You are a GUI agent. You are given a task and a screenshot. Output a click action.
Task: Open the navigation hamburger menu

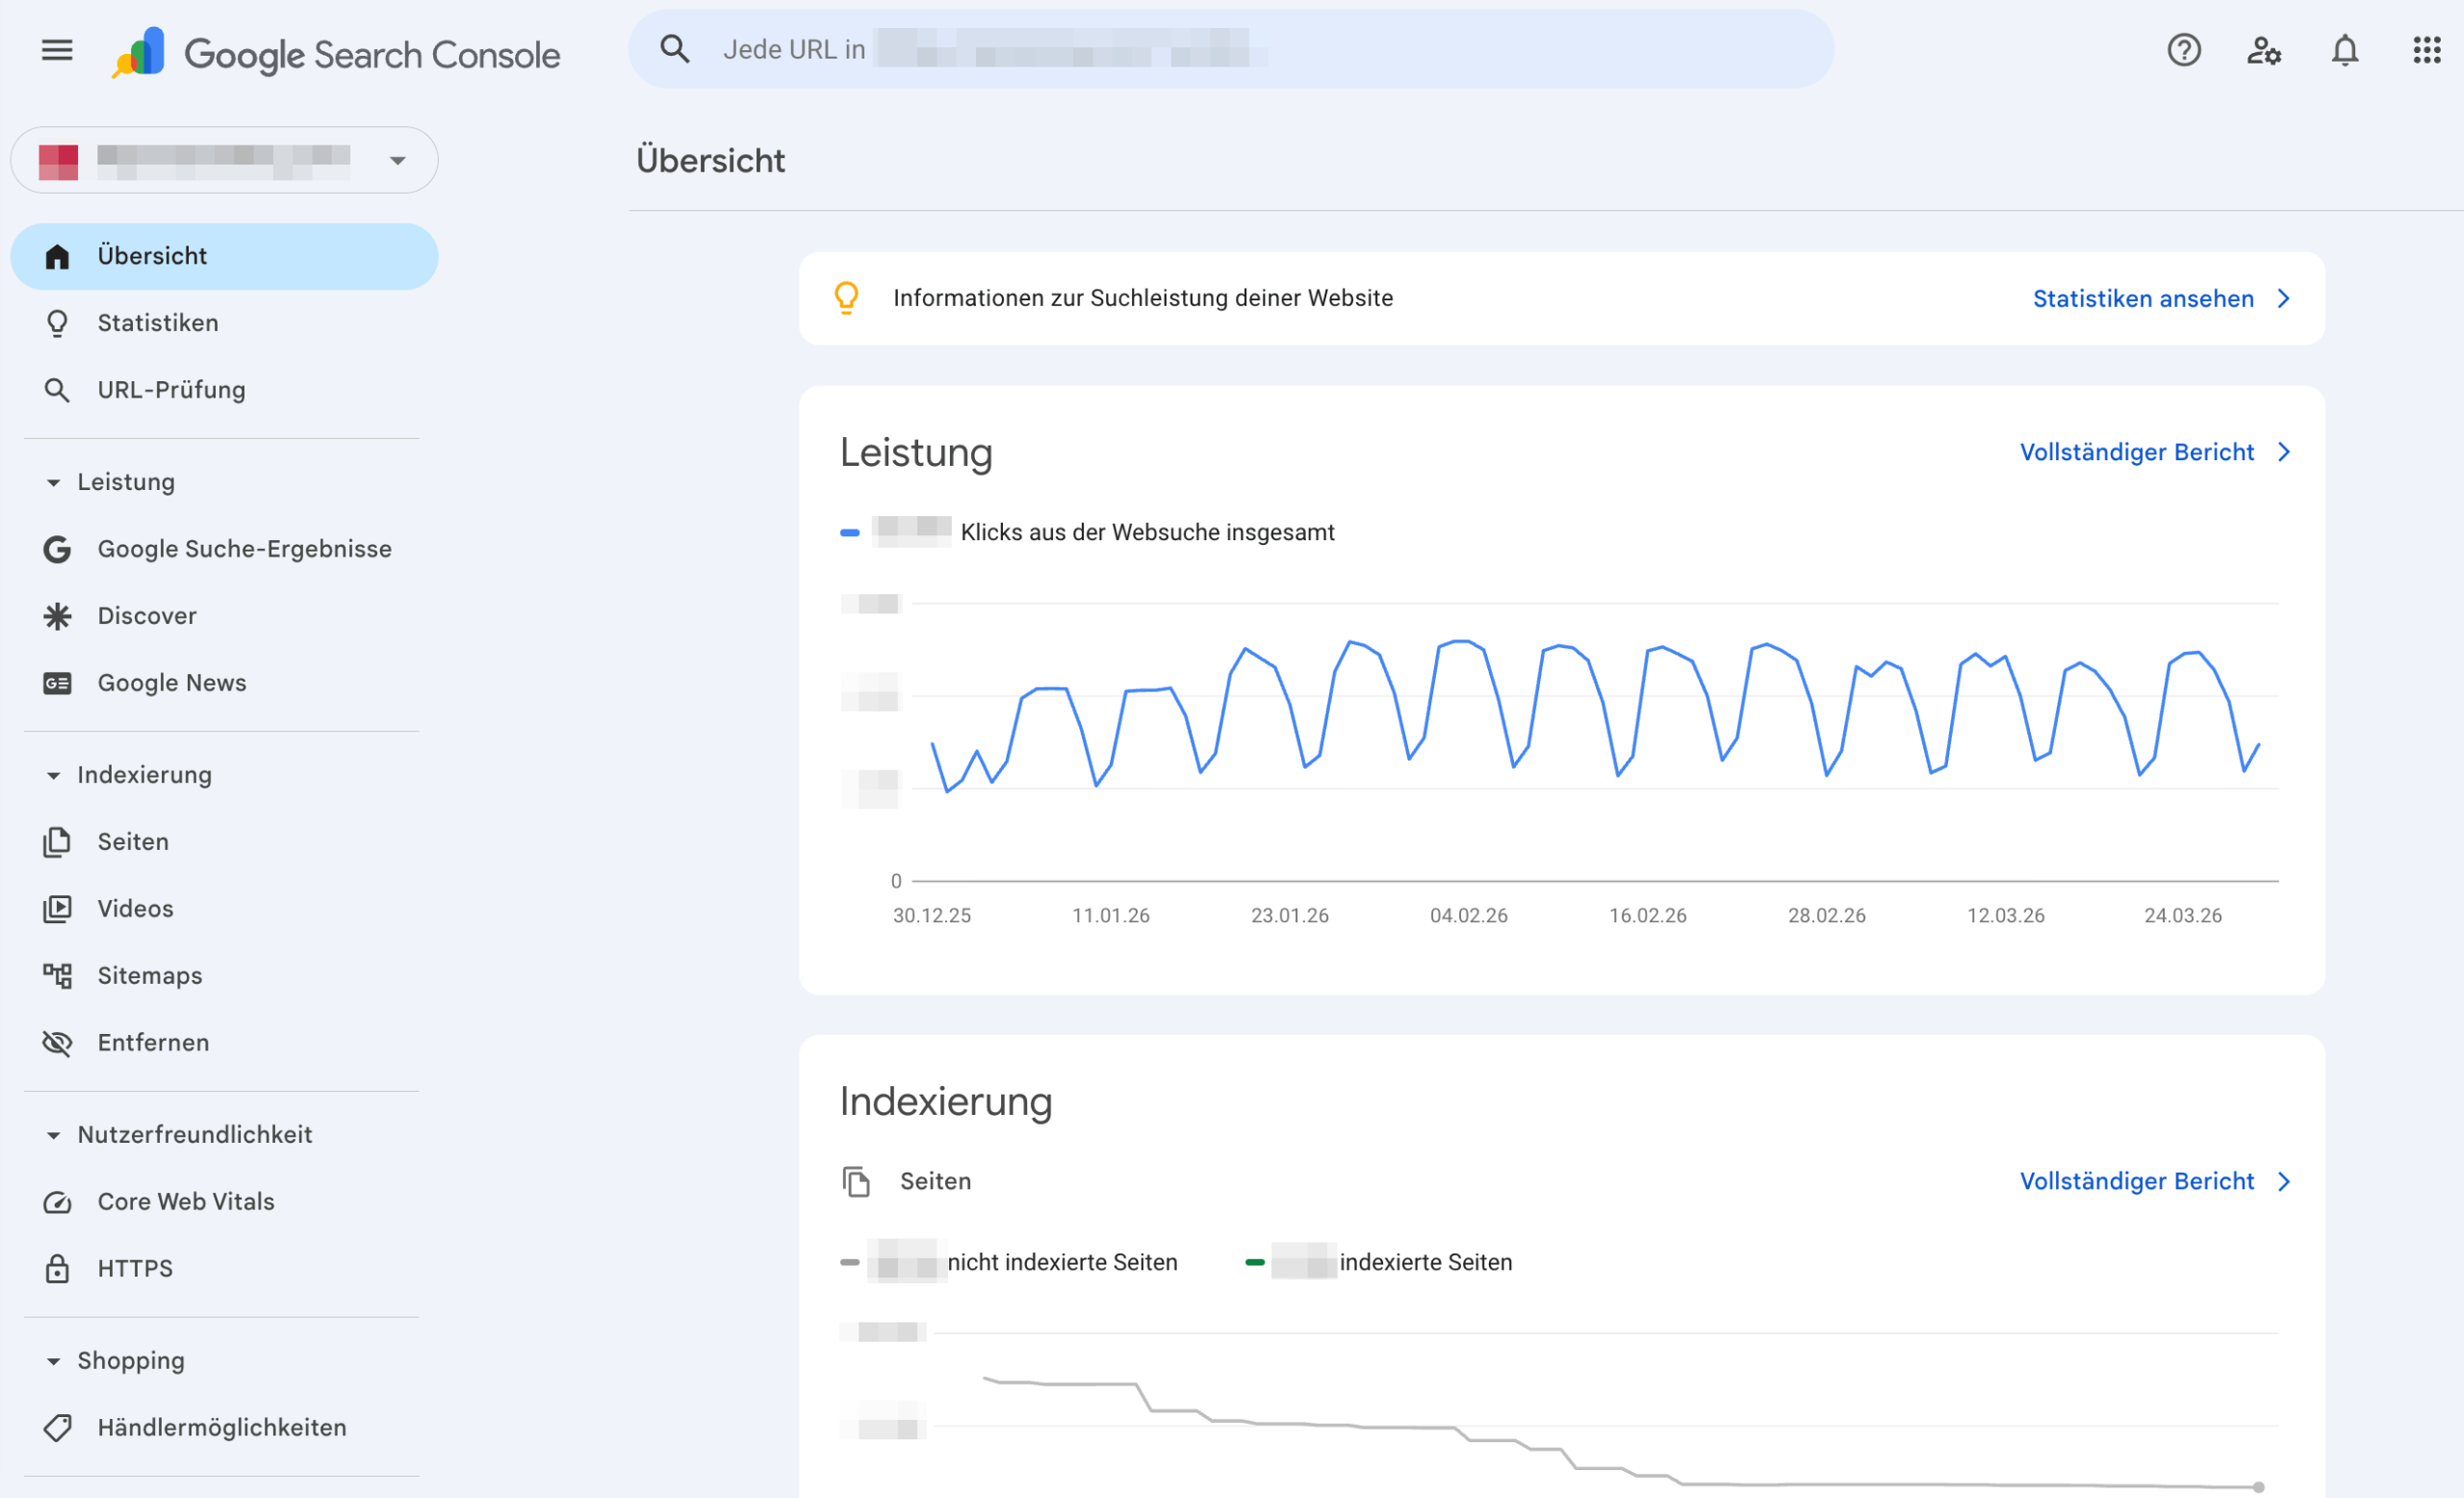57,50
